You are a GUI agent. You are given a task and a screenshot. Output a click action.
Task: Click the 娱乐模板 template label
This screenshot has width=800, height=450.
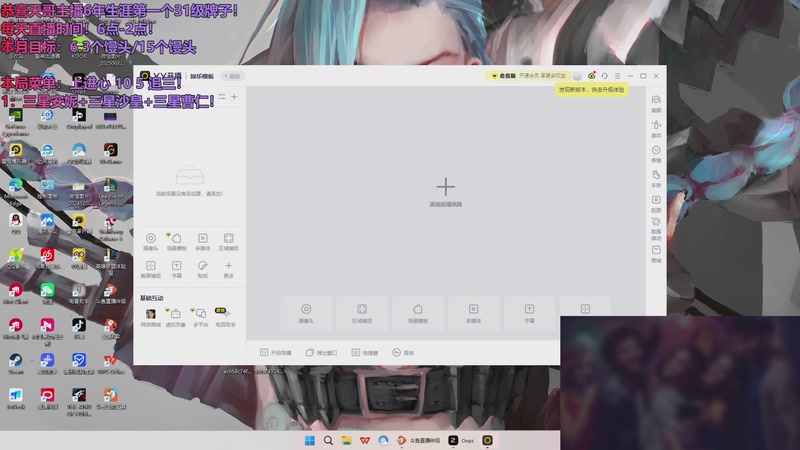point(202,76)
